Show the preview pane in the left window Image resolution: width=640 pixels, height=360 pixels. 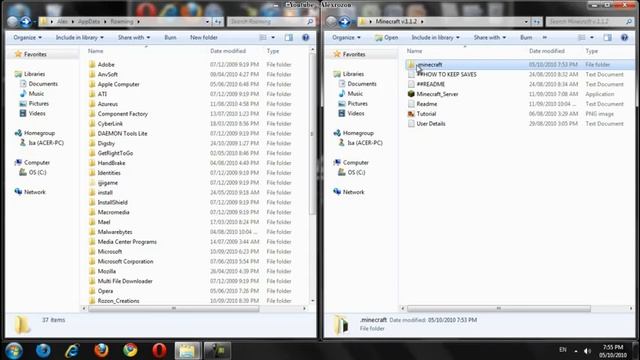coord(289,38)
